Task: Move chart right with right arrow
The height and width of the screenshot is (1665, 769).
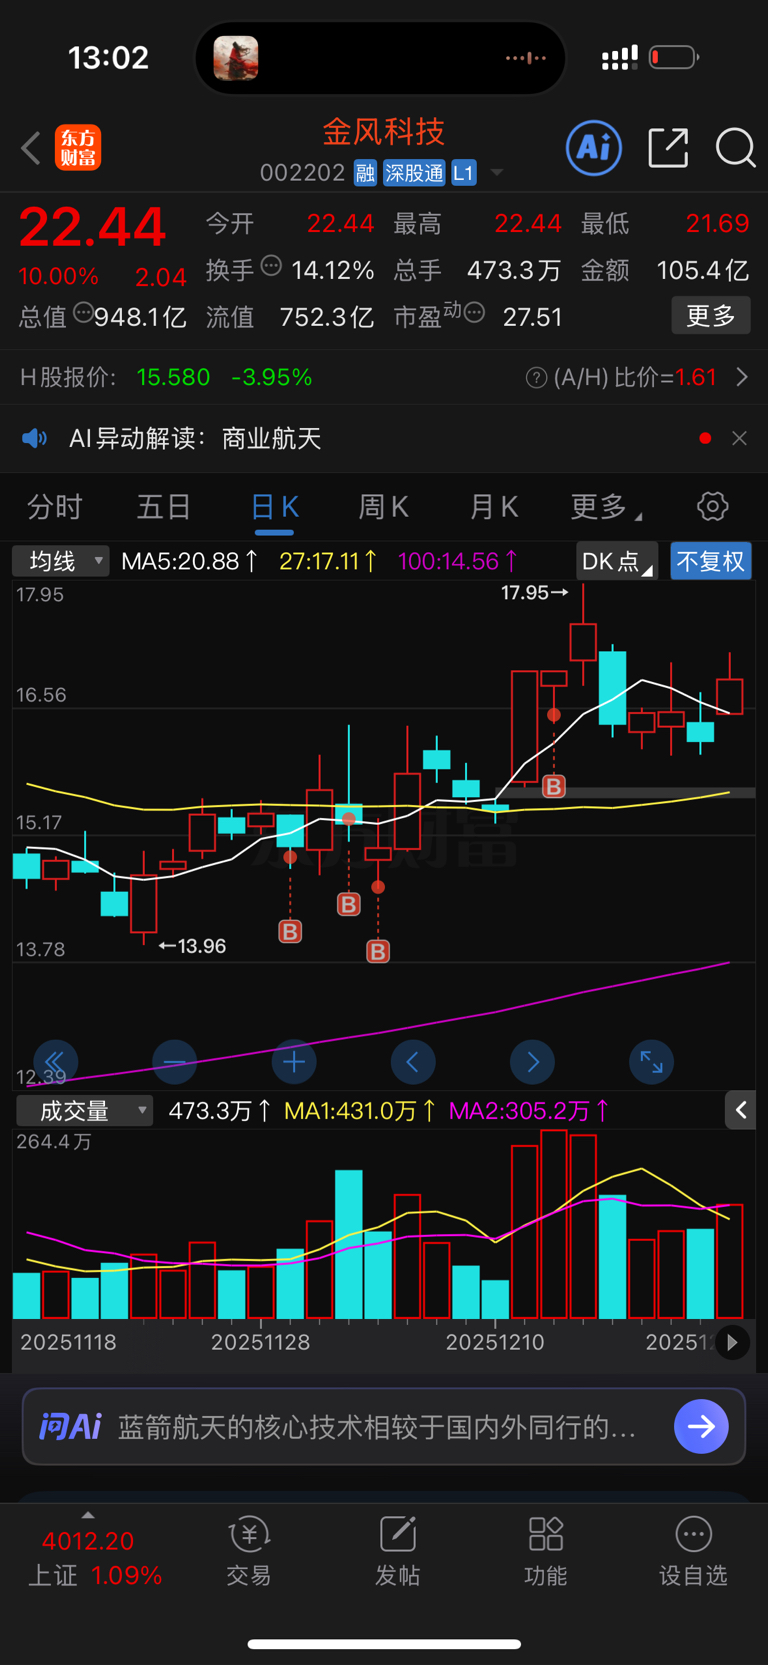Action: [x=532, y=1062]
